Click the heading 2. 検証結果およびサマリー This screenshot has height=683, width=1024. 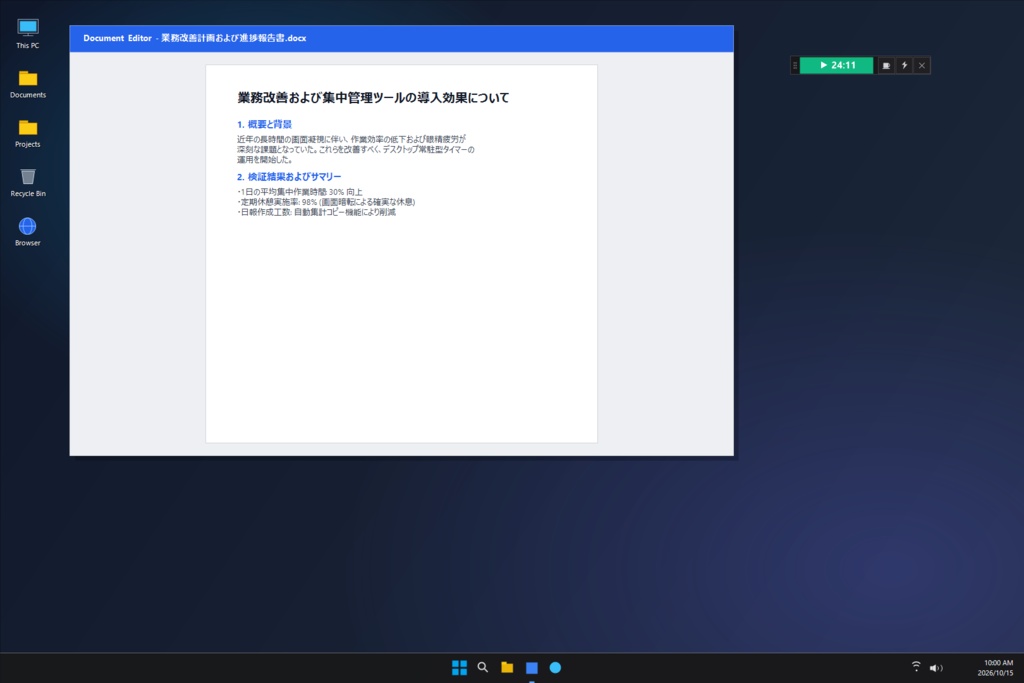(x=289, y=176)
